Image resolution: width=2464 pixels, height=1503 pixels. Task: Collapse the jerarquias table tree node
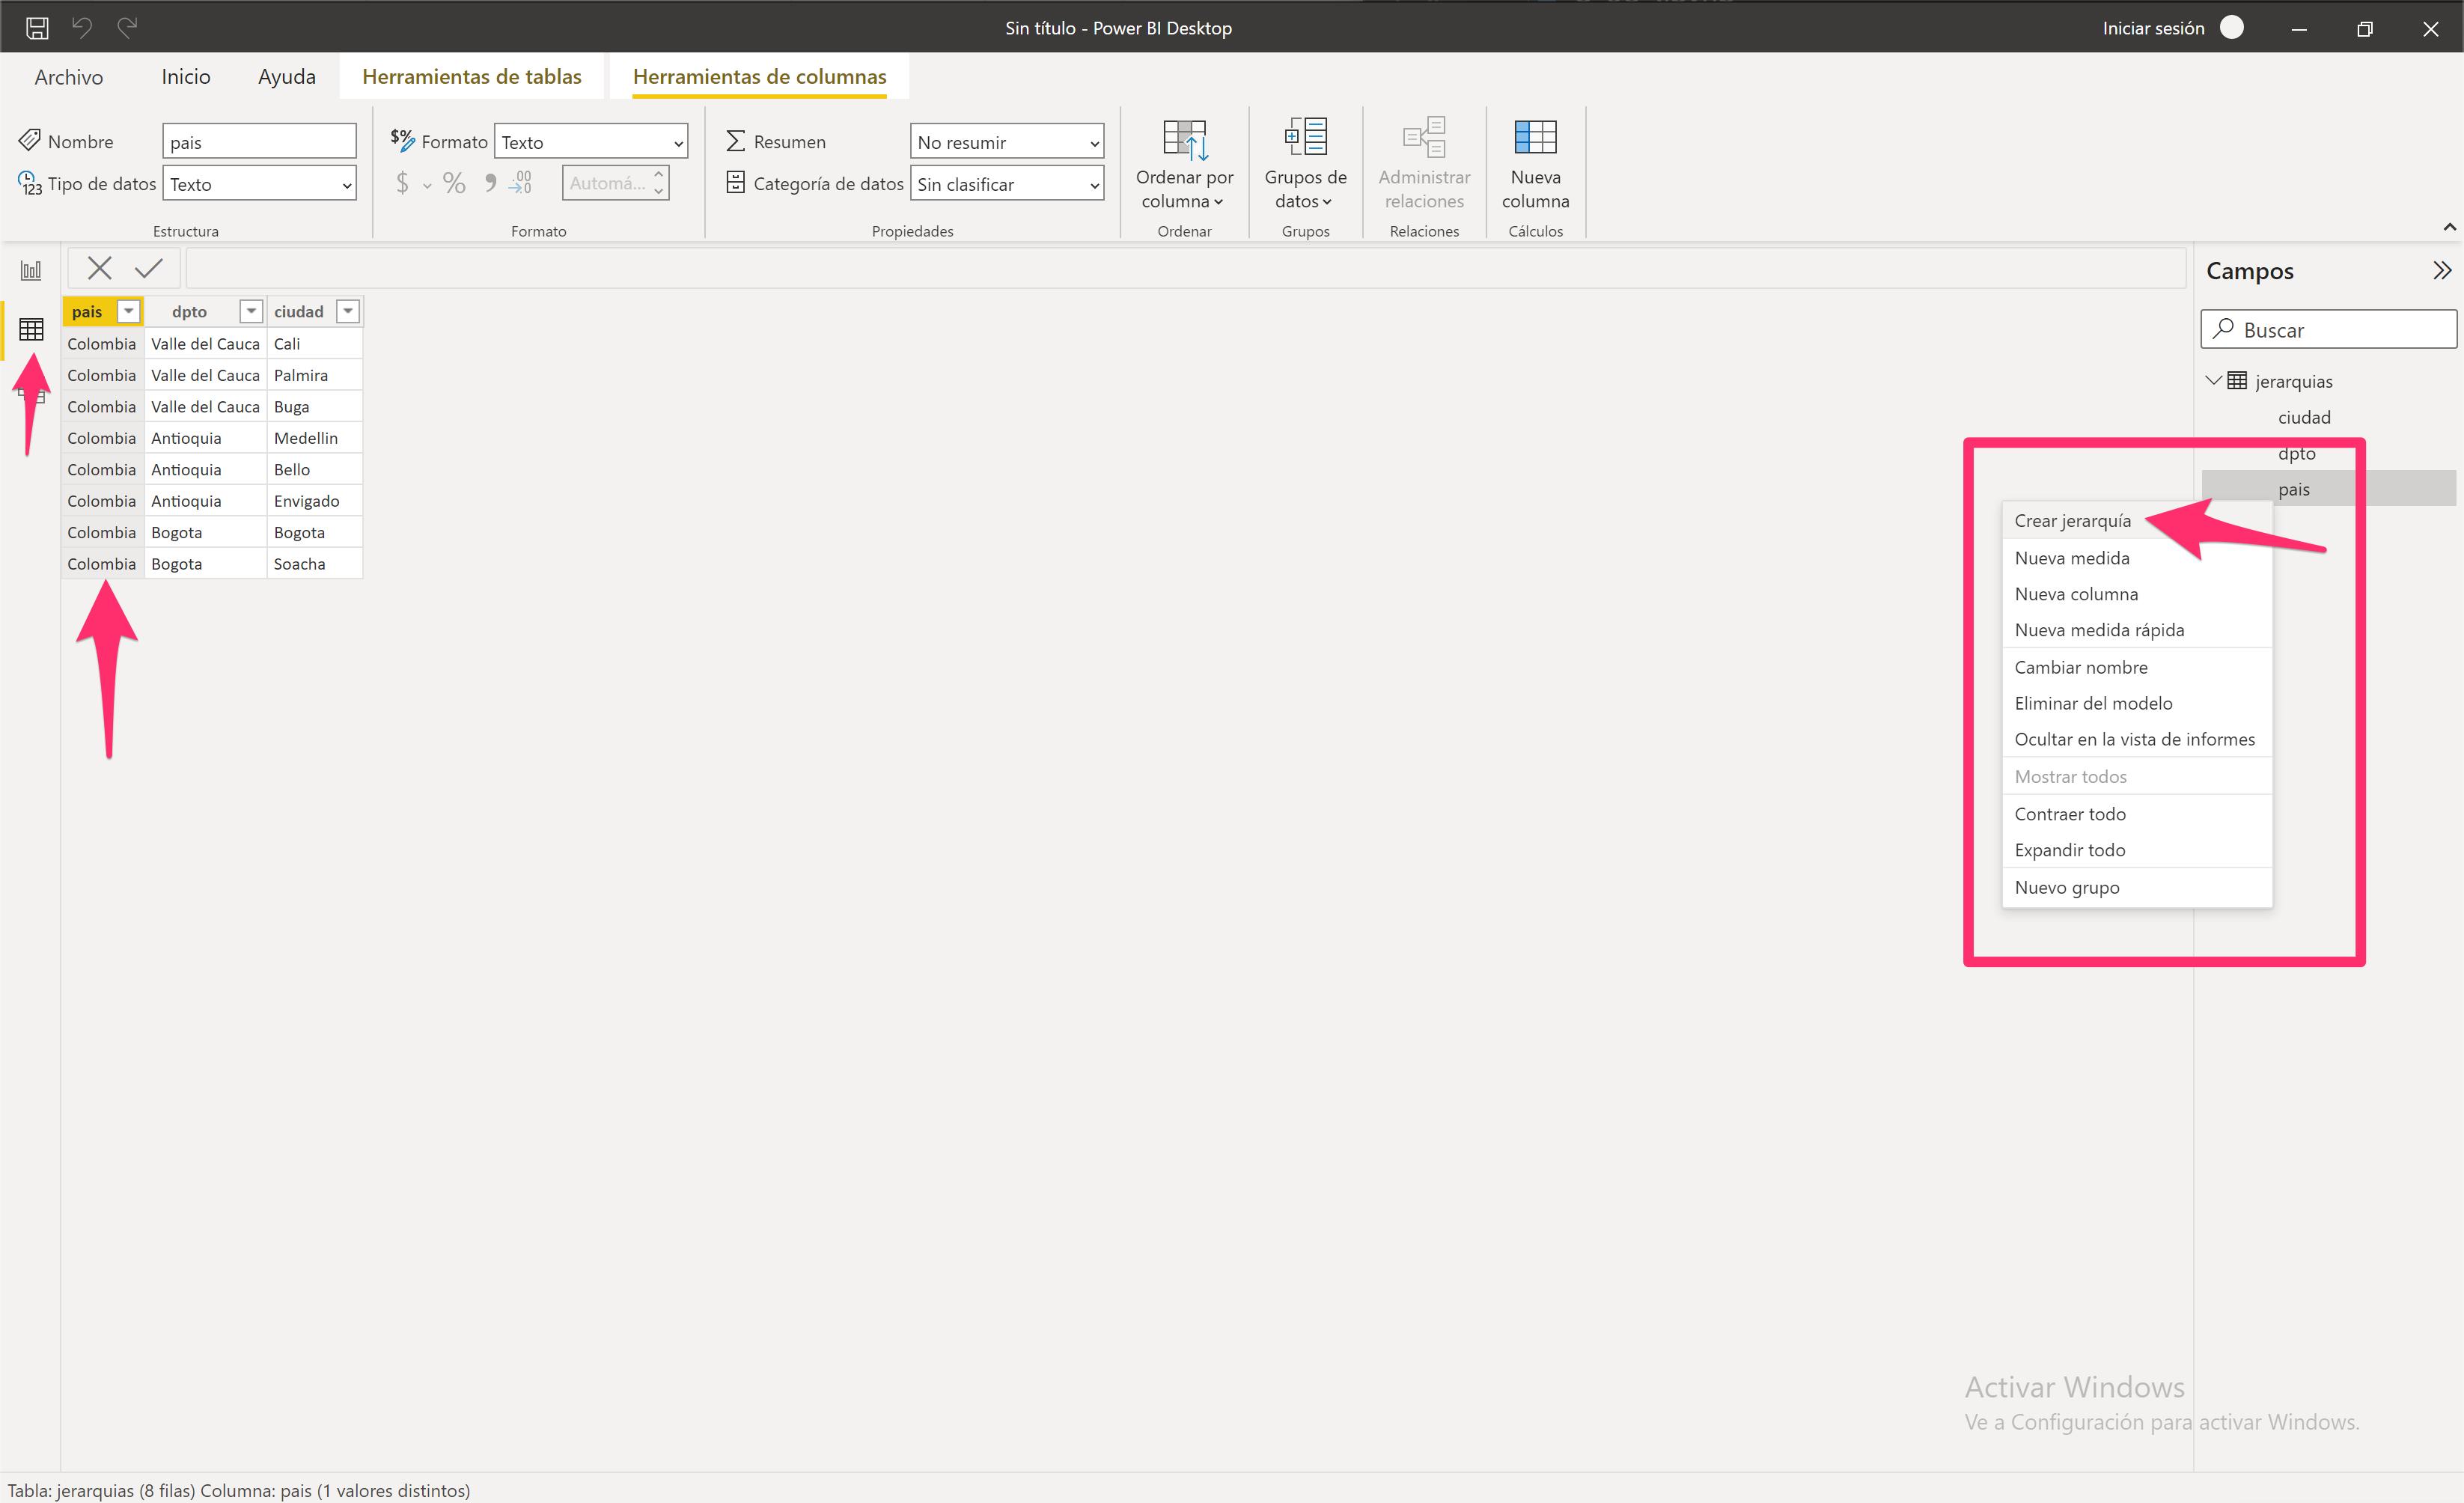[2213, 380]
